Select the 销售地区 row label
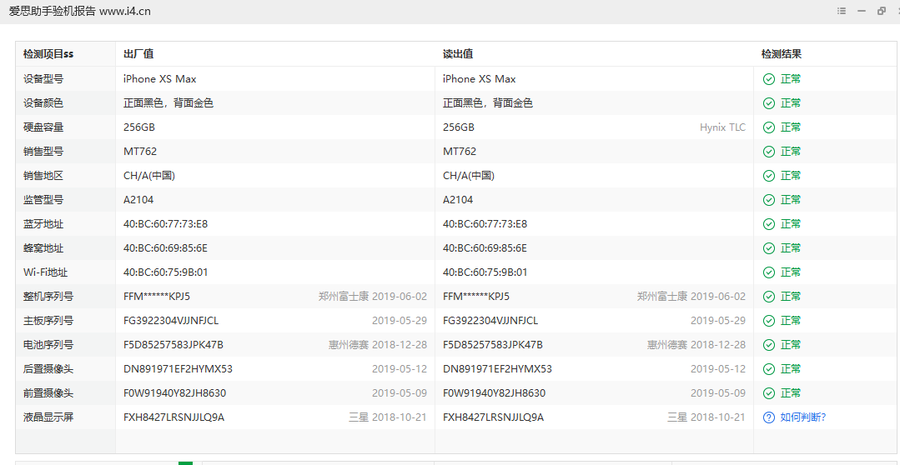 pyautogui.click(x=43, y=176)
